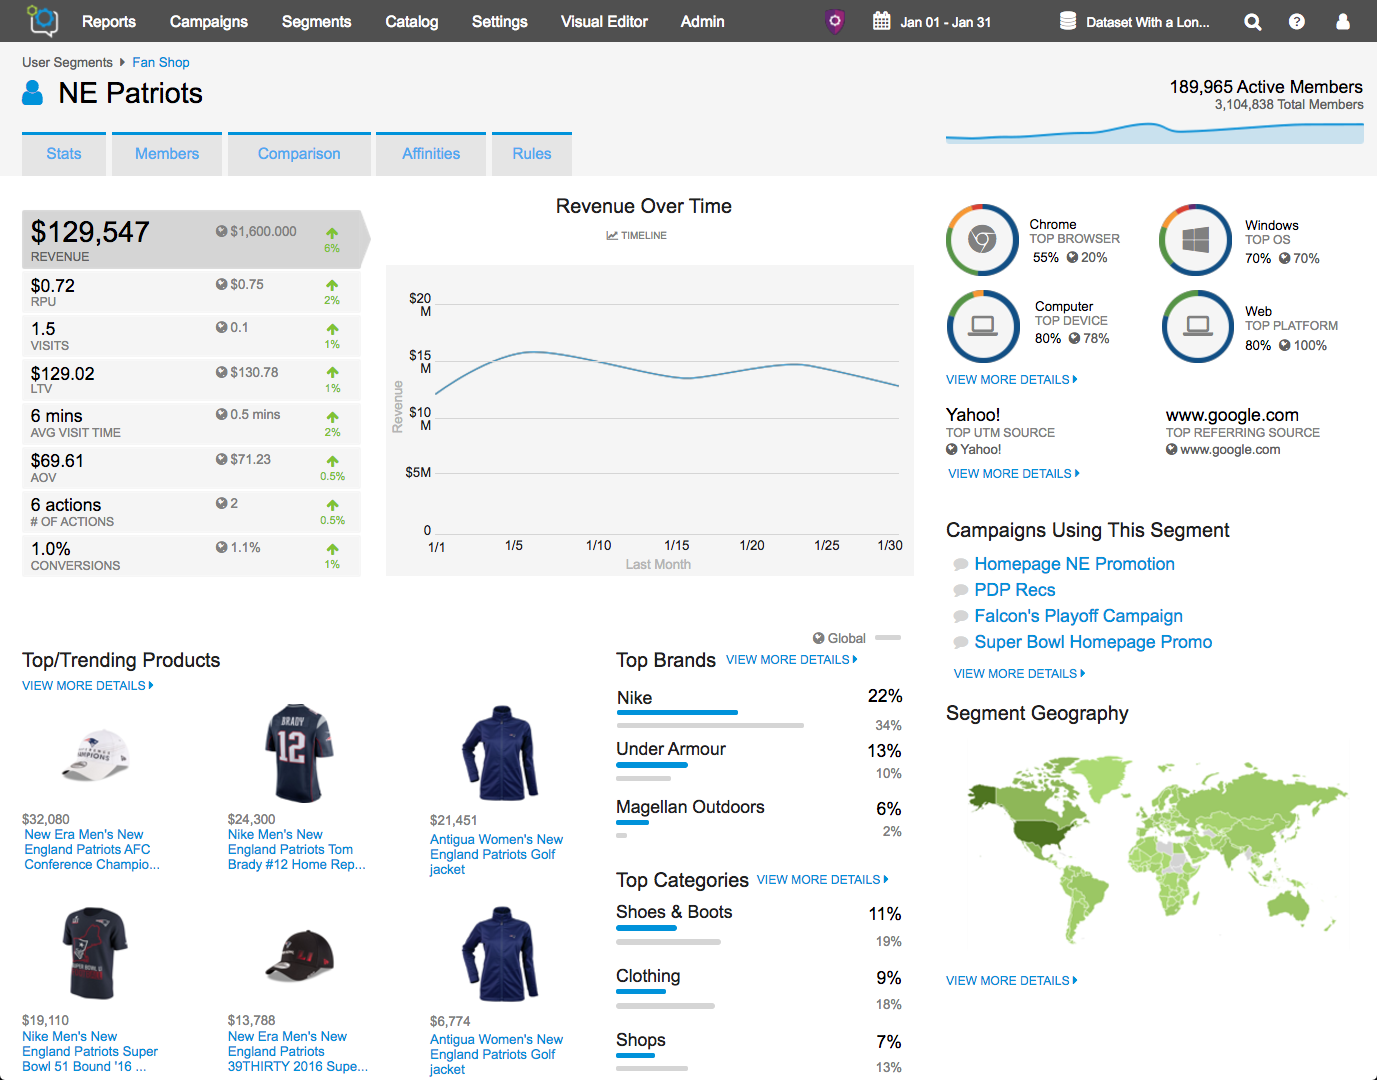
Task: Click the globe icon next to Global legend
Action: tap(819, 638)
